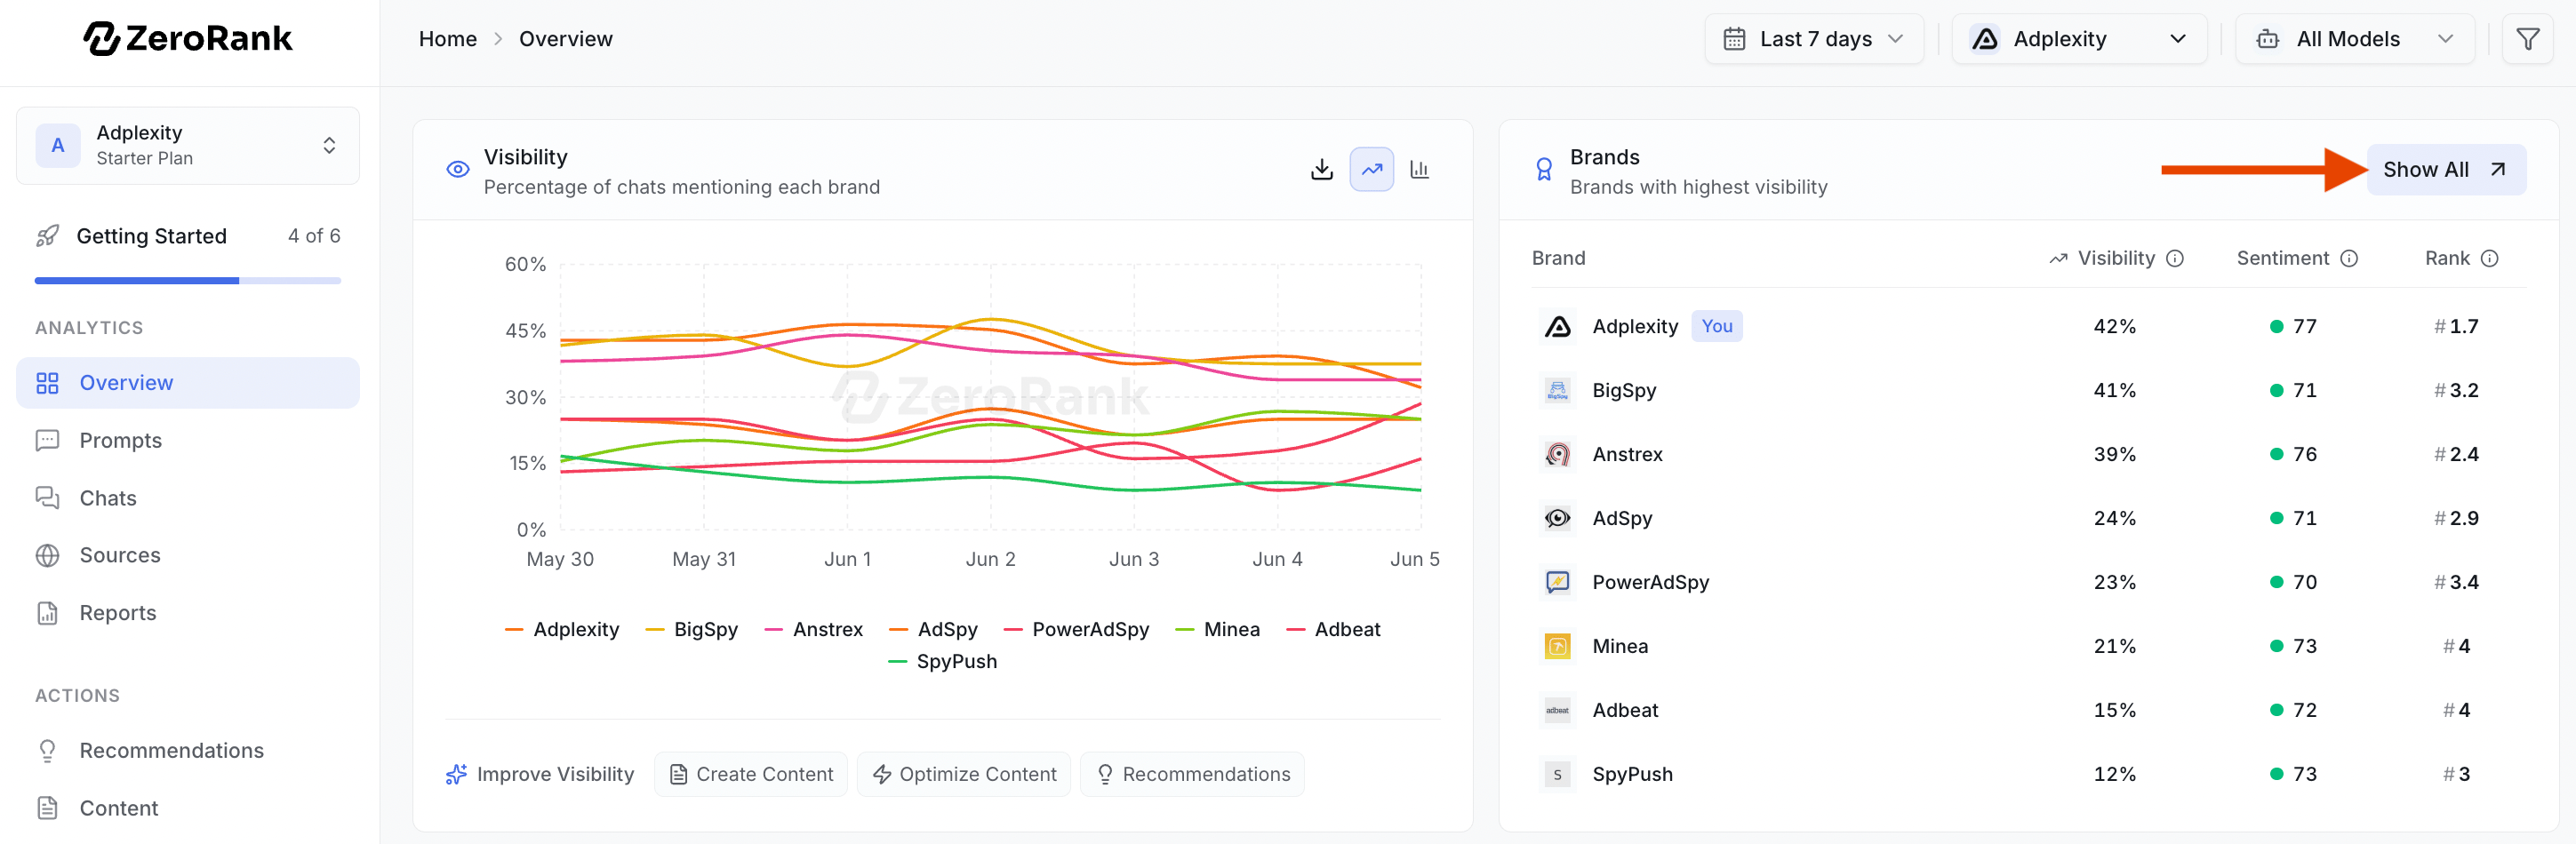Switch Visibility chart to bar view
Viewport: 2576px width, 844px height.
tap(1419, 169)
